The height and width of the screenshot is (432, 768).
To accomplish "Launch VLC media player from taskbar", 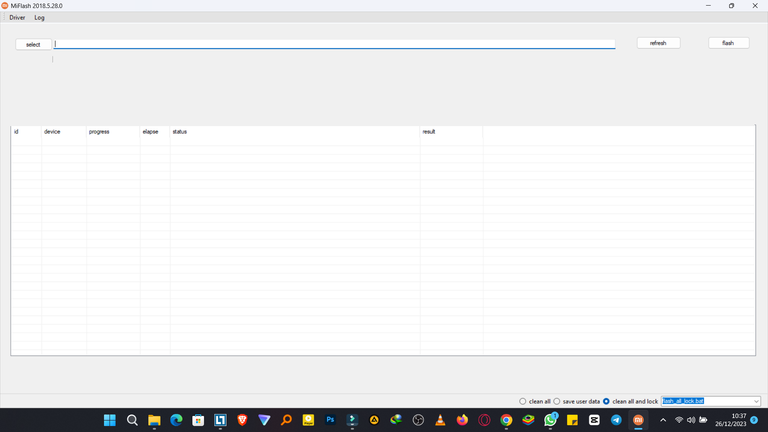I will click(x=440, y=420).
